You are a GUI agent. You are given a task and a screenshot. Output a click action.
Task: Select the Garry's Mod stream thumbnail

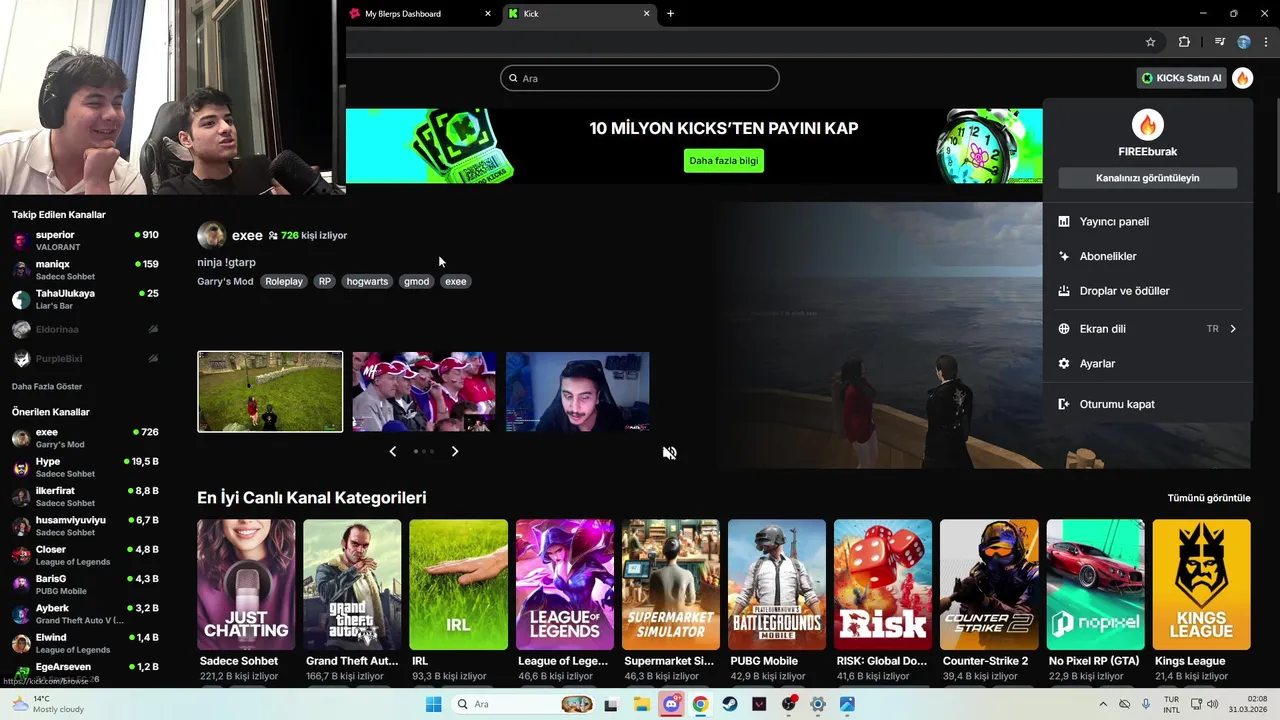[270, 392]
